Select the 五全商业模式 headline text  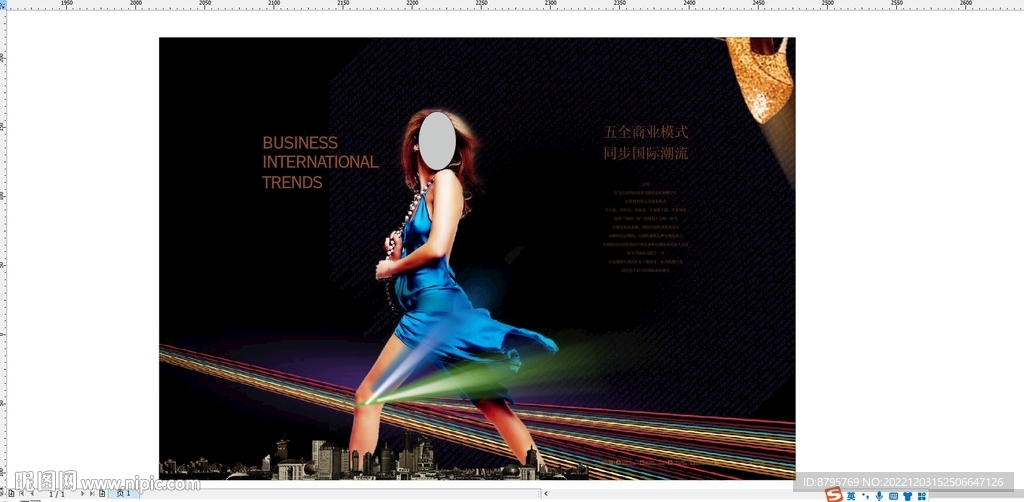click(646, 133)
